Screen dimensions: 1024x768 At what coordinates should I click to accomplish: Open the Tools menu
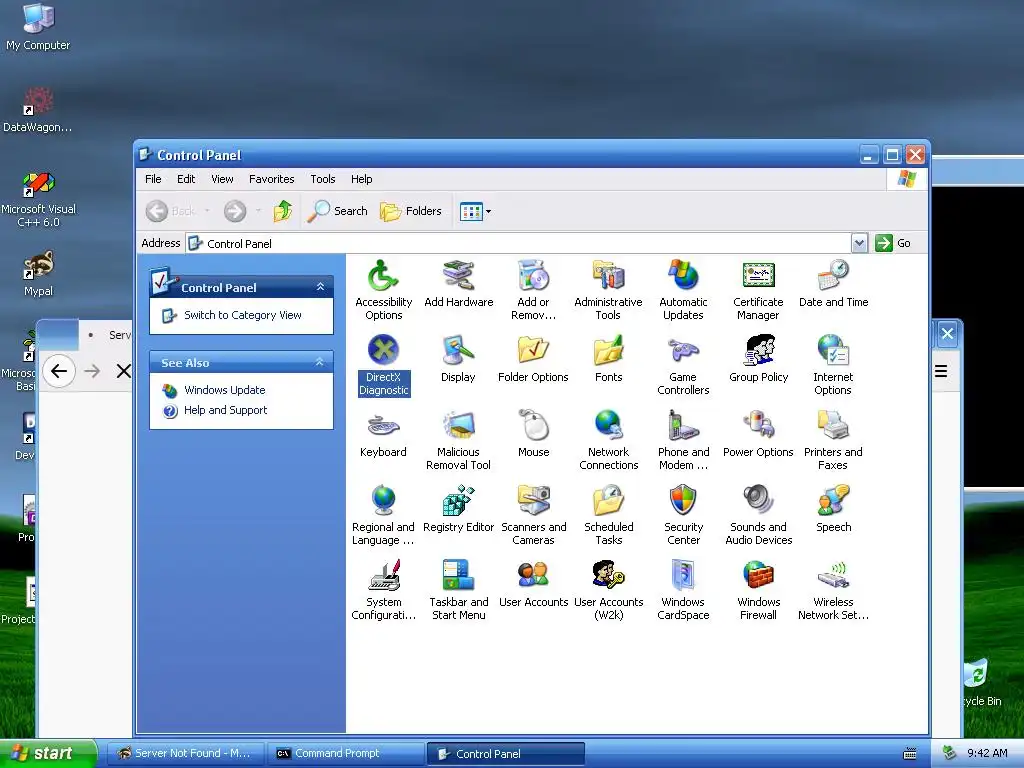(x=323, y=179)
